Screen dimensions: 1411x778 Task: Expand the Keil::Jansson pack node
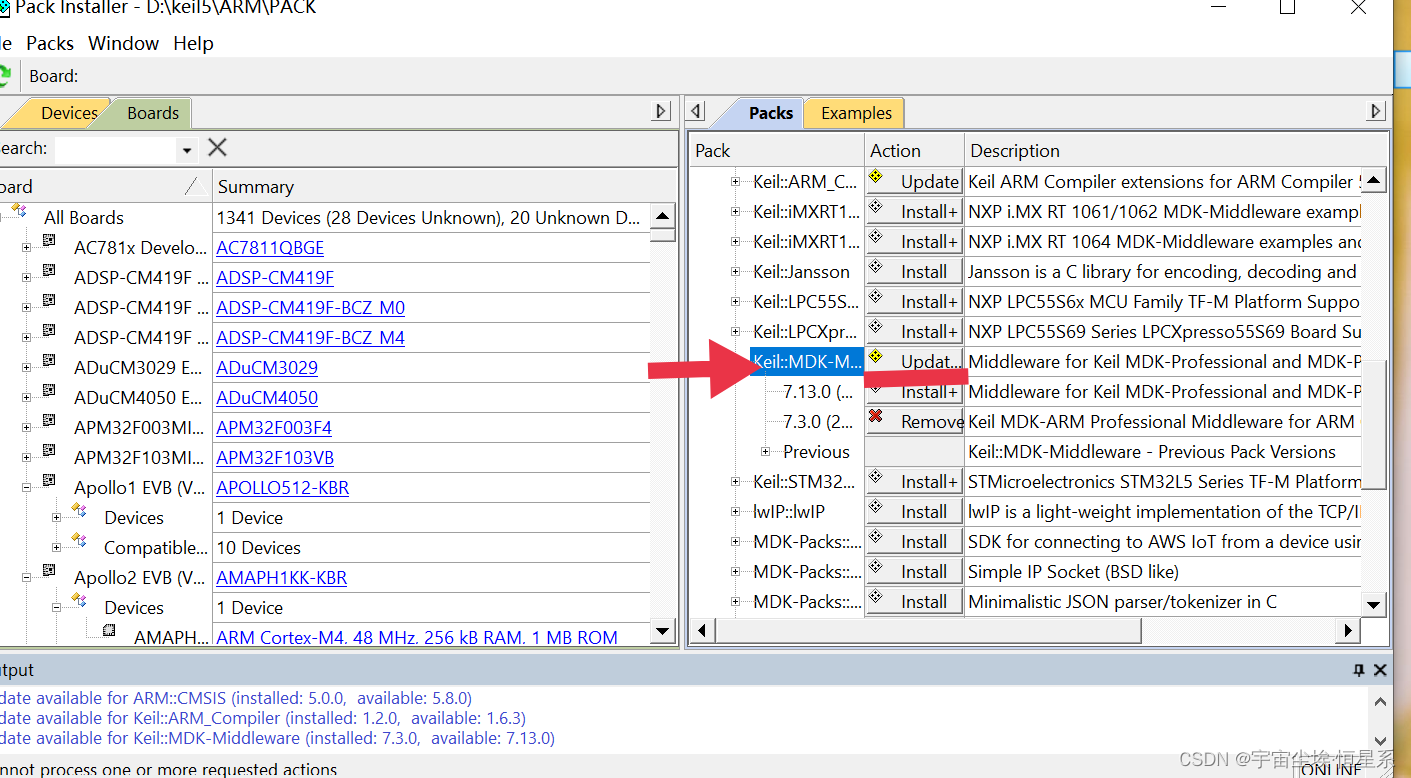pyautogui.click(x=735, y=272)
